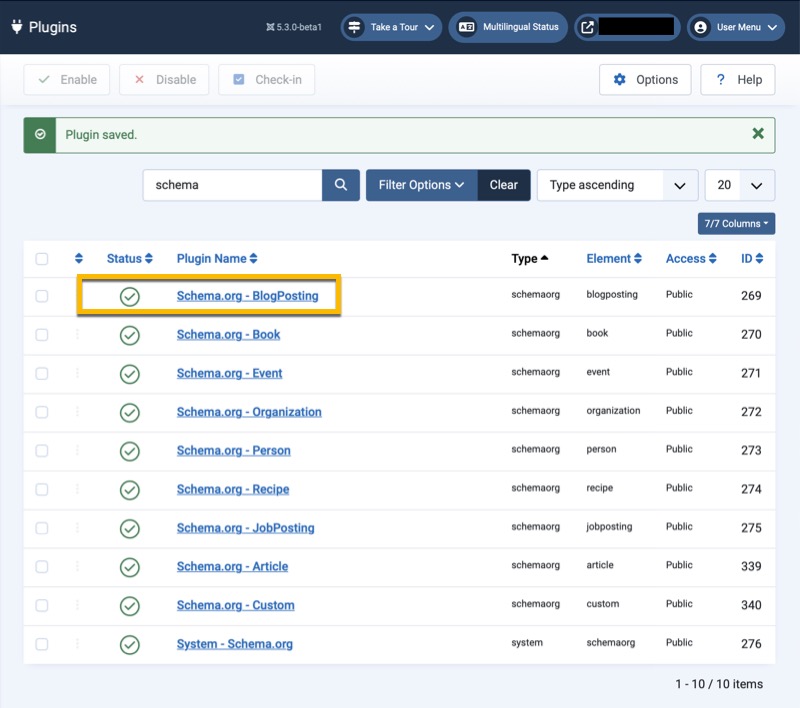This screenshot has width=800, height=708.
Task: Click status icon for Schema.org - JobPosting
Action: (x=129, y=528)
